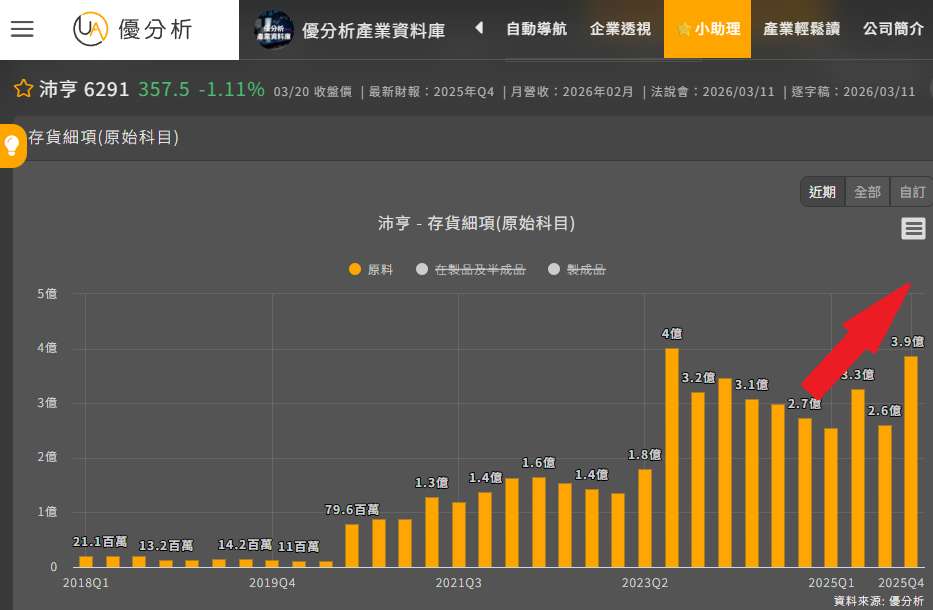The image size is (933, 610).
Task: Toggle 原料 series in chart legend
Action: (x=371, y=269)
